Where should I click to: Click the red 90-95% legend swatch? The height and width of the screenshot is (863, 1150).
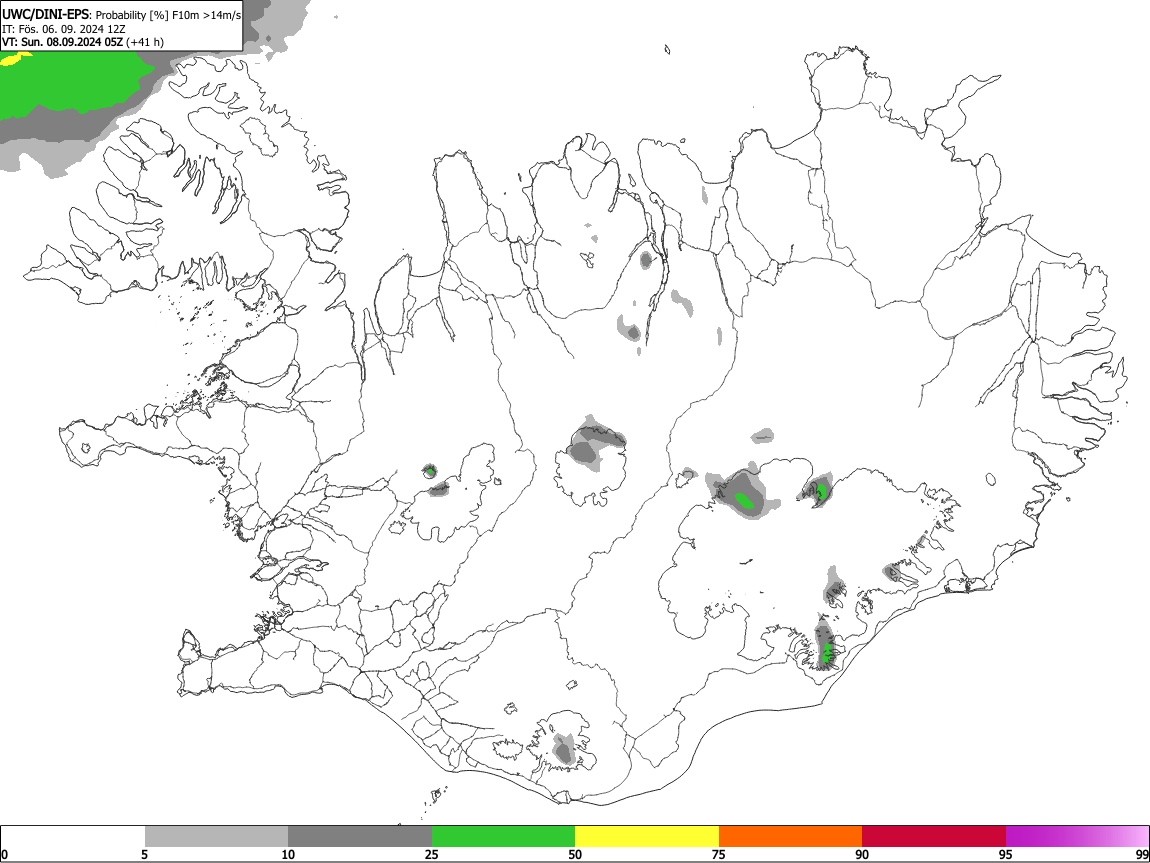click(x=934, y=836)
